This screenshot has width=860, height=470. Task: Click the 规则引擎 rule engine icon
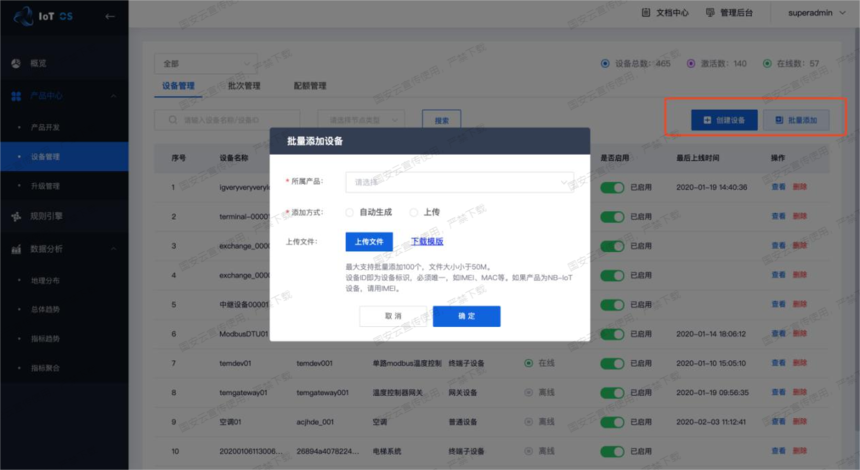(x=16, y=216)
